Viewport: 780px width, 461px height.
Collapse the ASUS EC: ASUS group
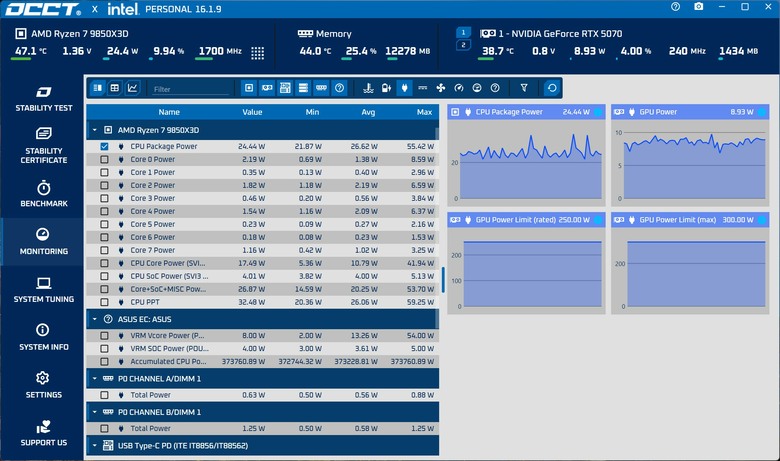[95, 319]
